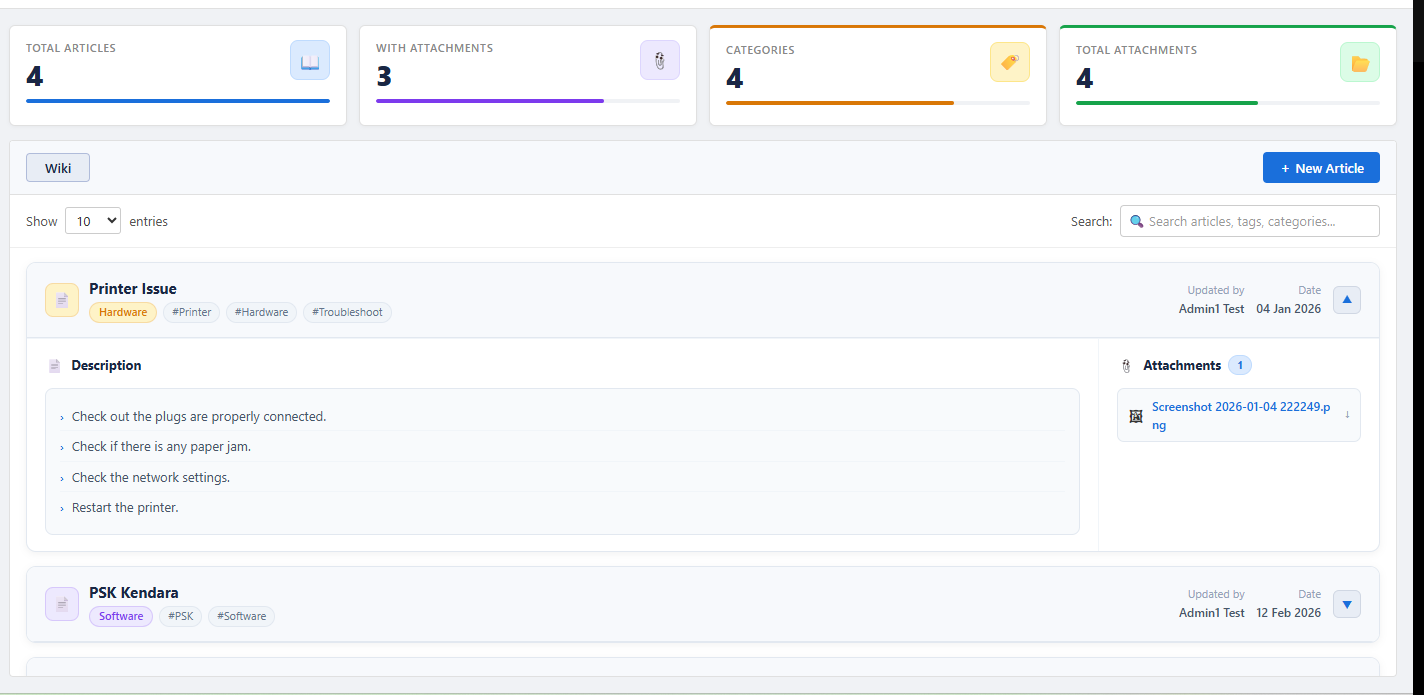Viewport: 1424px width, 695px height.
Task: Click 'Restart the printer.' line
Action: click(125, 507)
